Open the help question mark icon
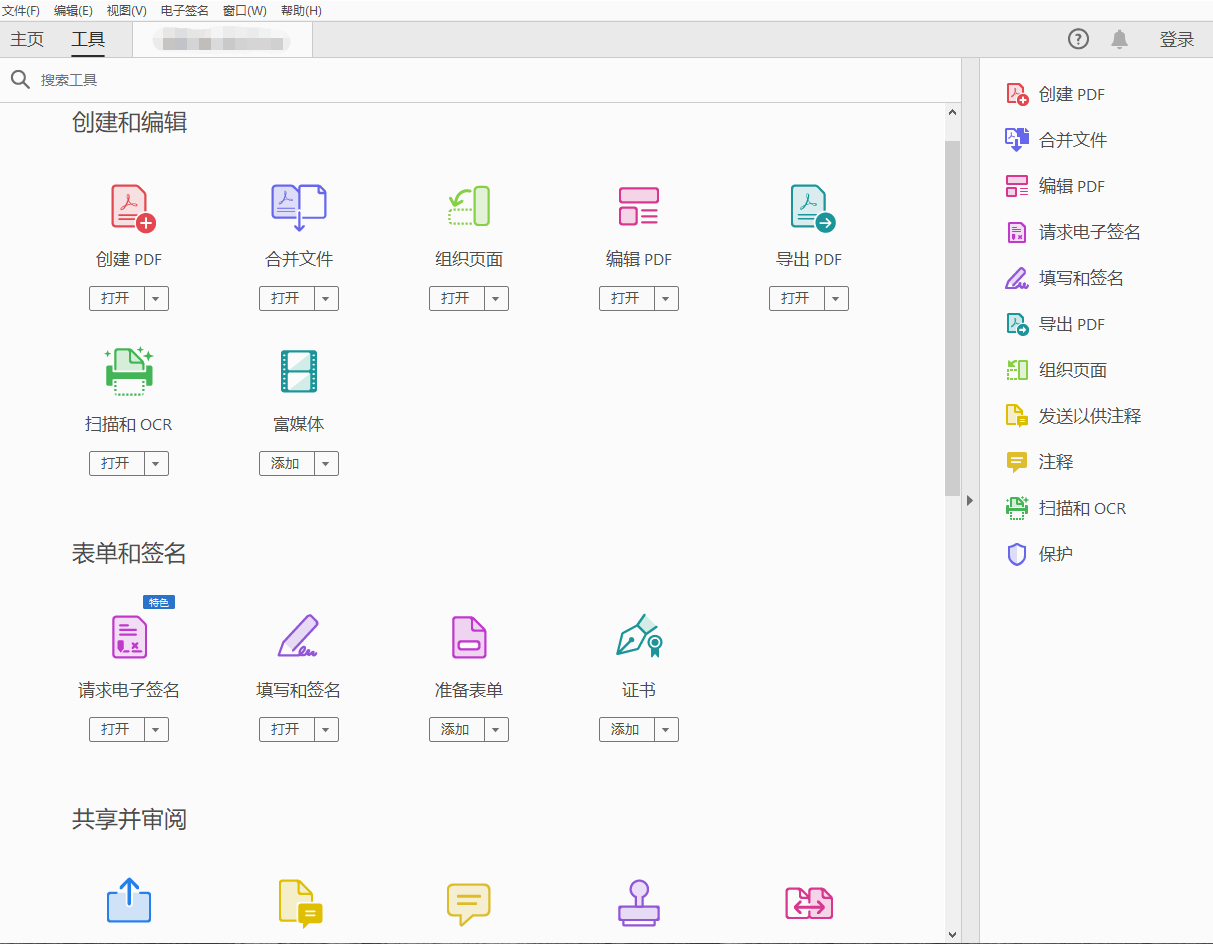Image resolution: width=1213 pixels, height=944 pixels. (1078, 39)
